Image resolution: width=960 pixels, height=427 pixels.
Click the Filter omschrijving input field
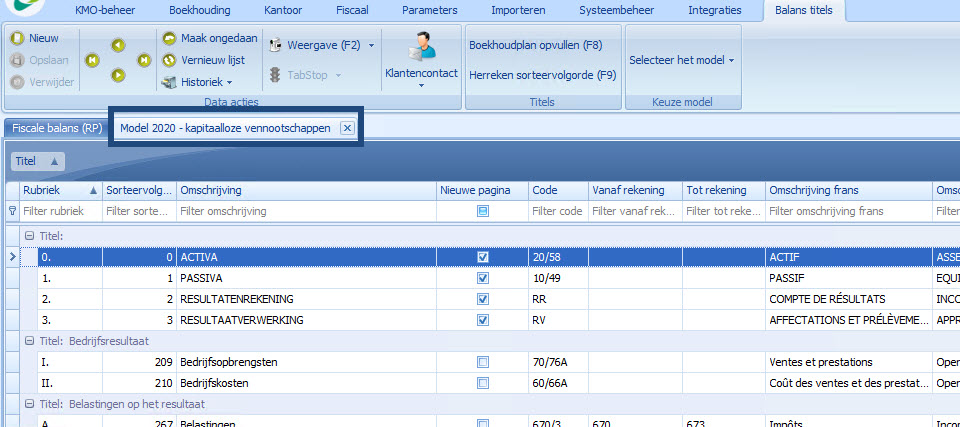(x=305, y=211)
